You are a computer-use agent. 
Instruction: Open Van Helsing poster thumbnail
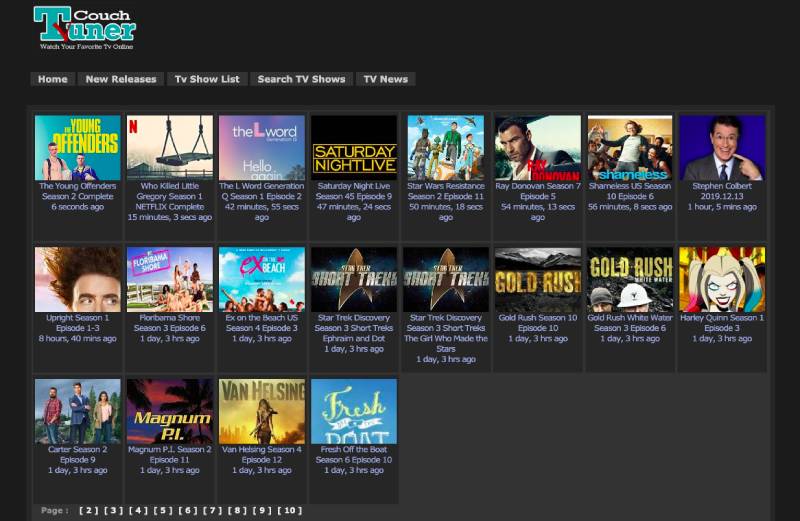(x=262, y=411)
